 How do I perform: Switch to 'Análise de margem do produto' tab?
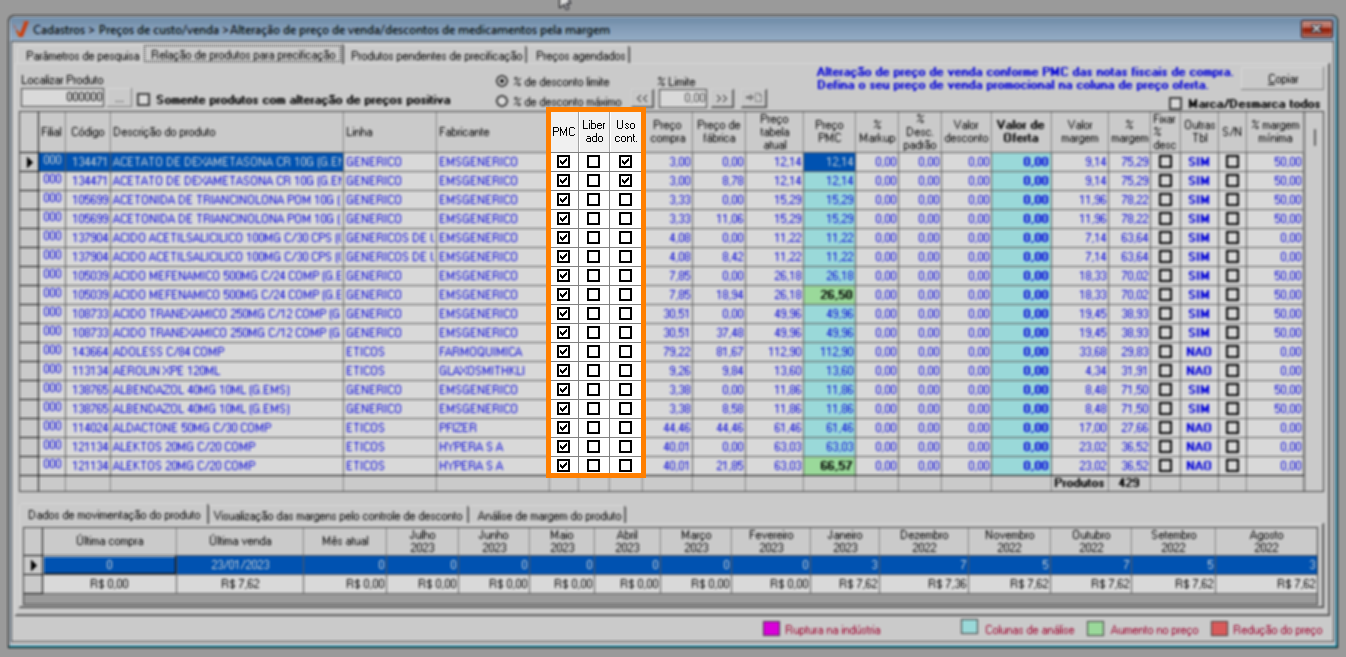click(x=549, y=516)
